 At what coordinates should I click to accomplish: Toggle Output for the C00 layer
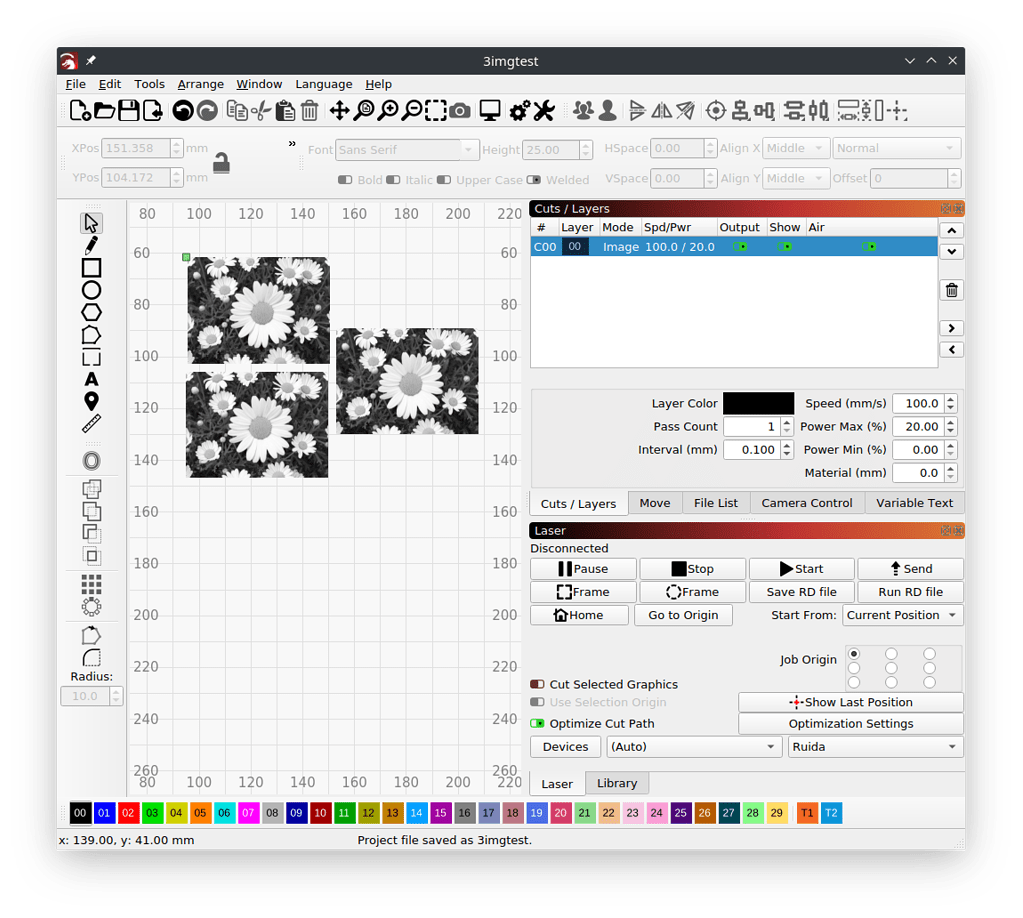742,247
